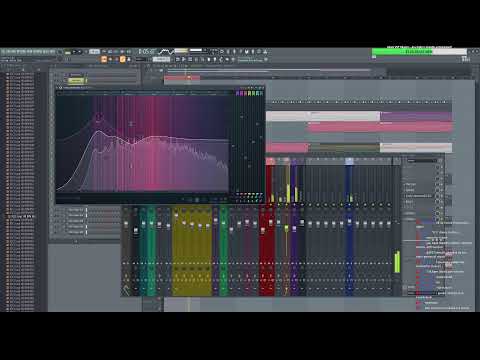Click the first band node on the EQ curve peak
Image resolution: width=480 pixels, height=360 pixels.
99,116
